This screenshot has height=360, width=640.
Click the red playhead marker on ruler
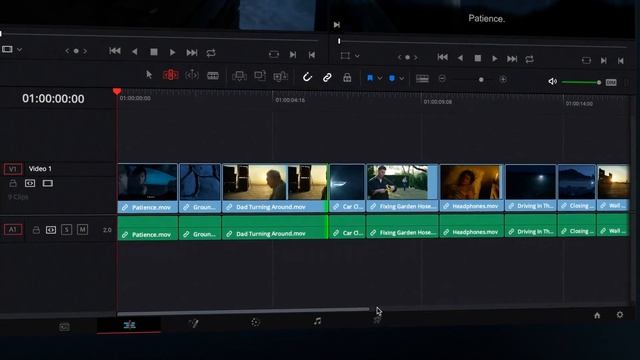[x=117, y=91]
